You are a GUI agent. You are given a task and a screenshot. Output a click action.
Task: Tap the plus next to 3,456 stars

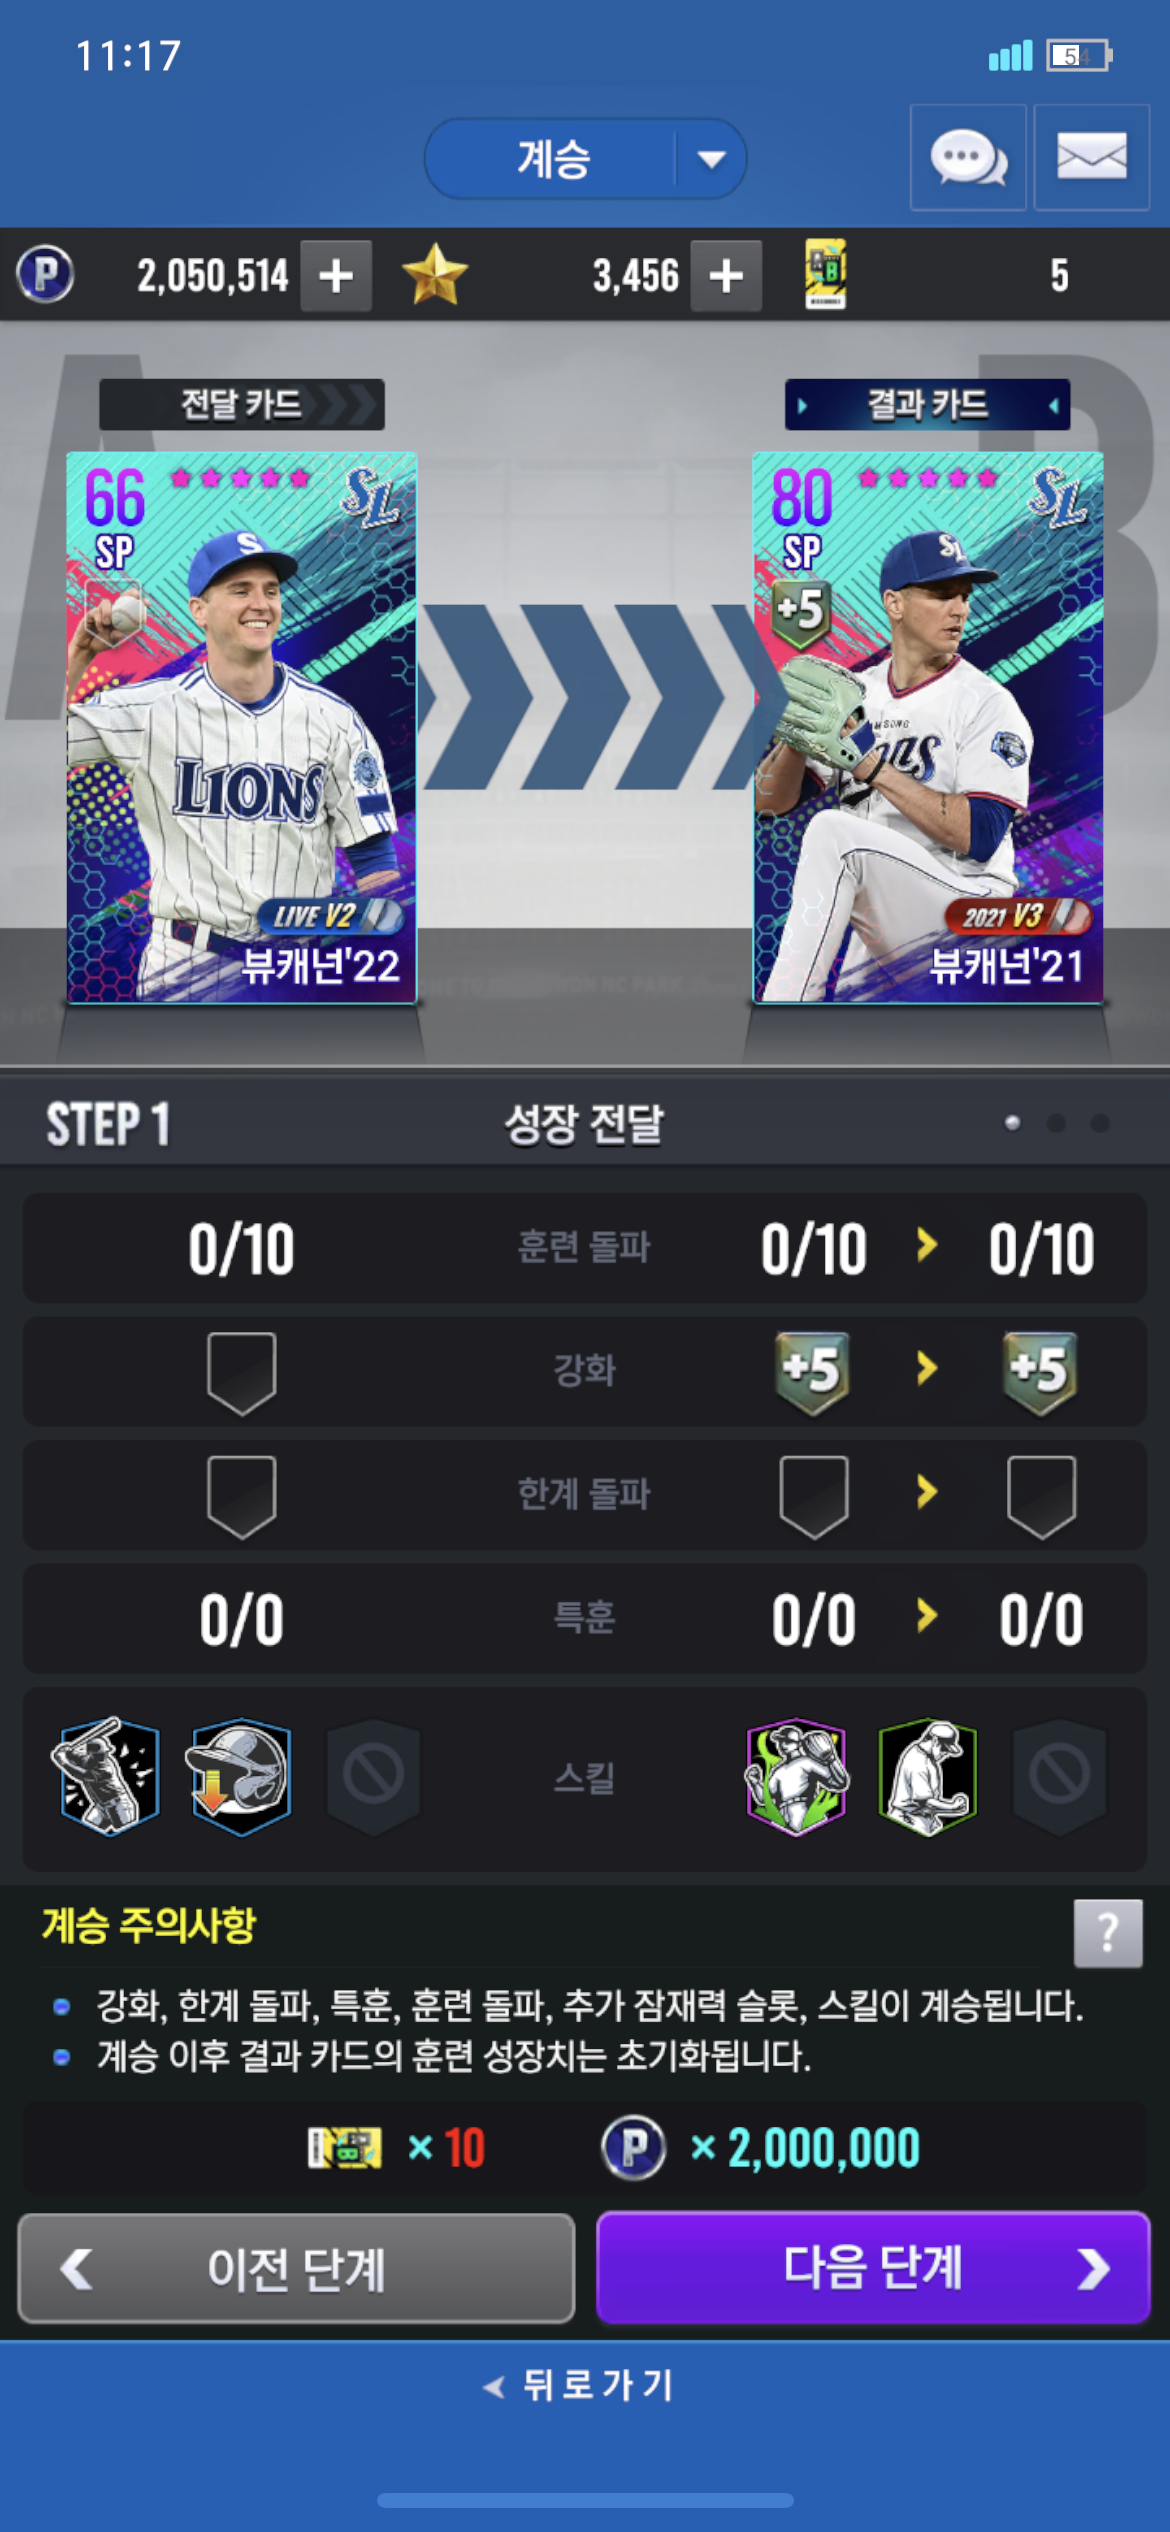726,275
